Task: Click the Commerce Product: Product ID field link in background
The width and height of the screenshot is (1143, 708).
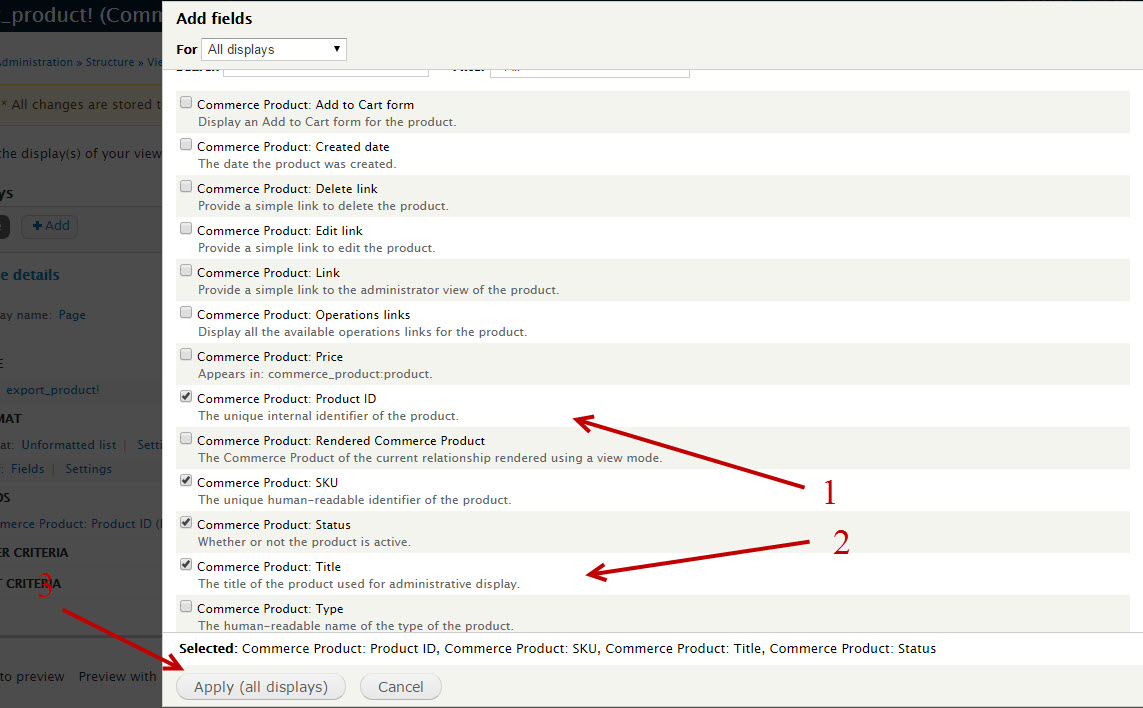Action: click(x=79, y=524)
